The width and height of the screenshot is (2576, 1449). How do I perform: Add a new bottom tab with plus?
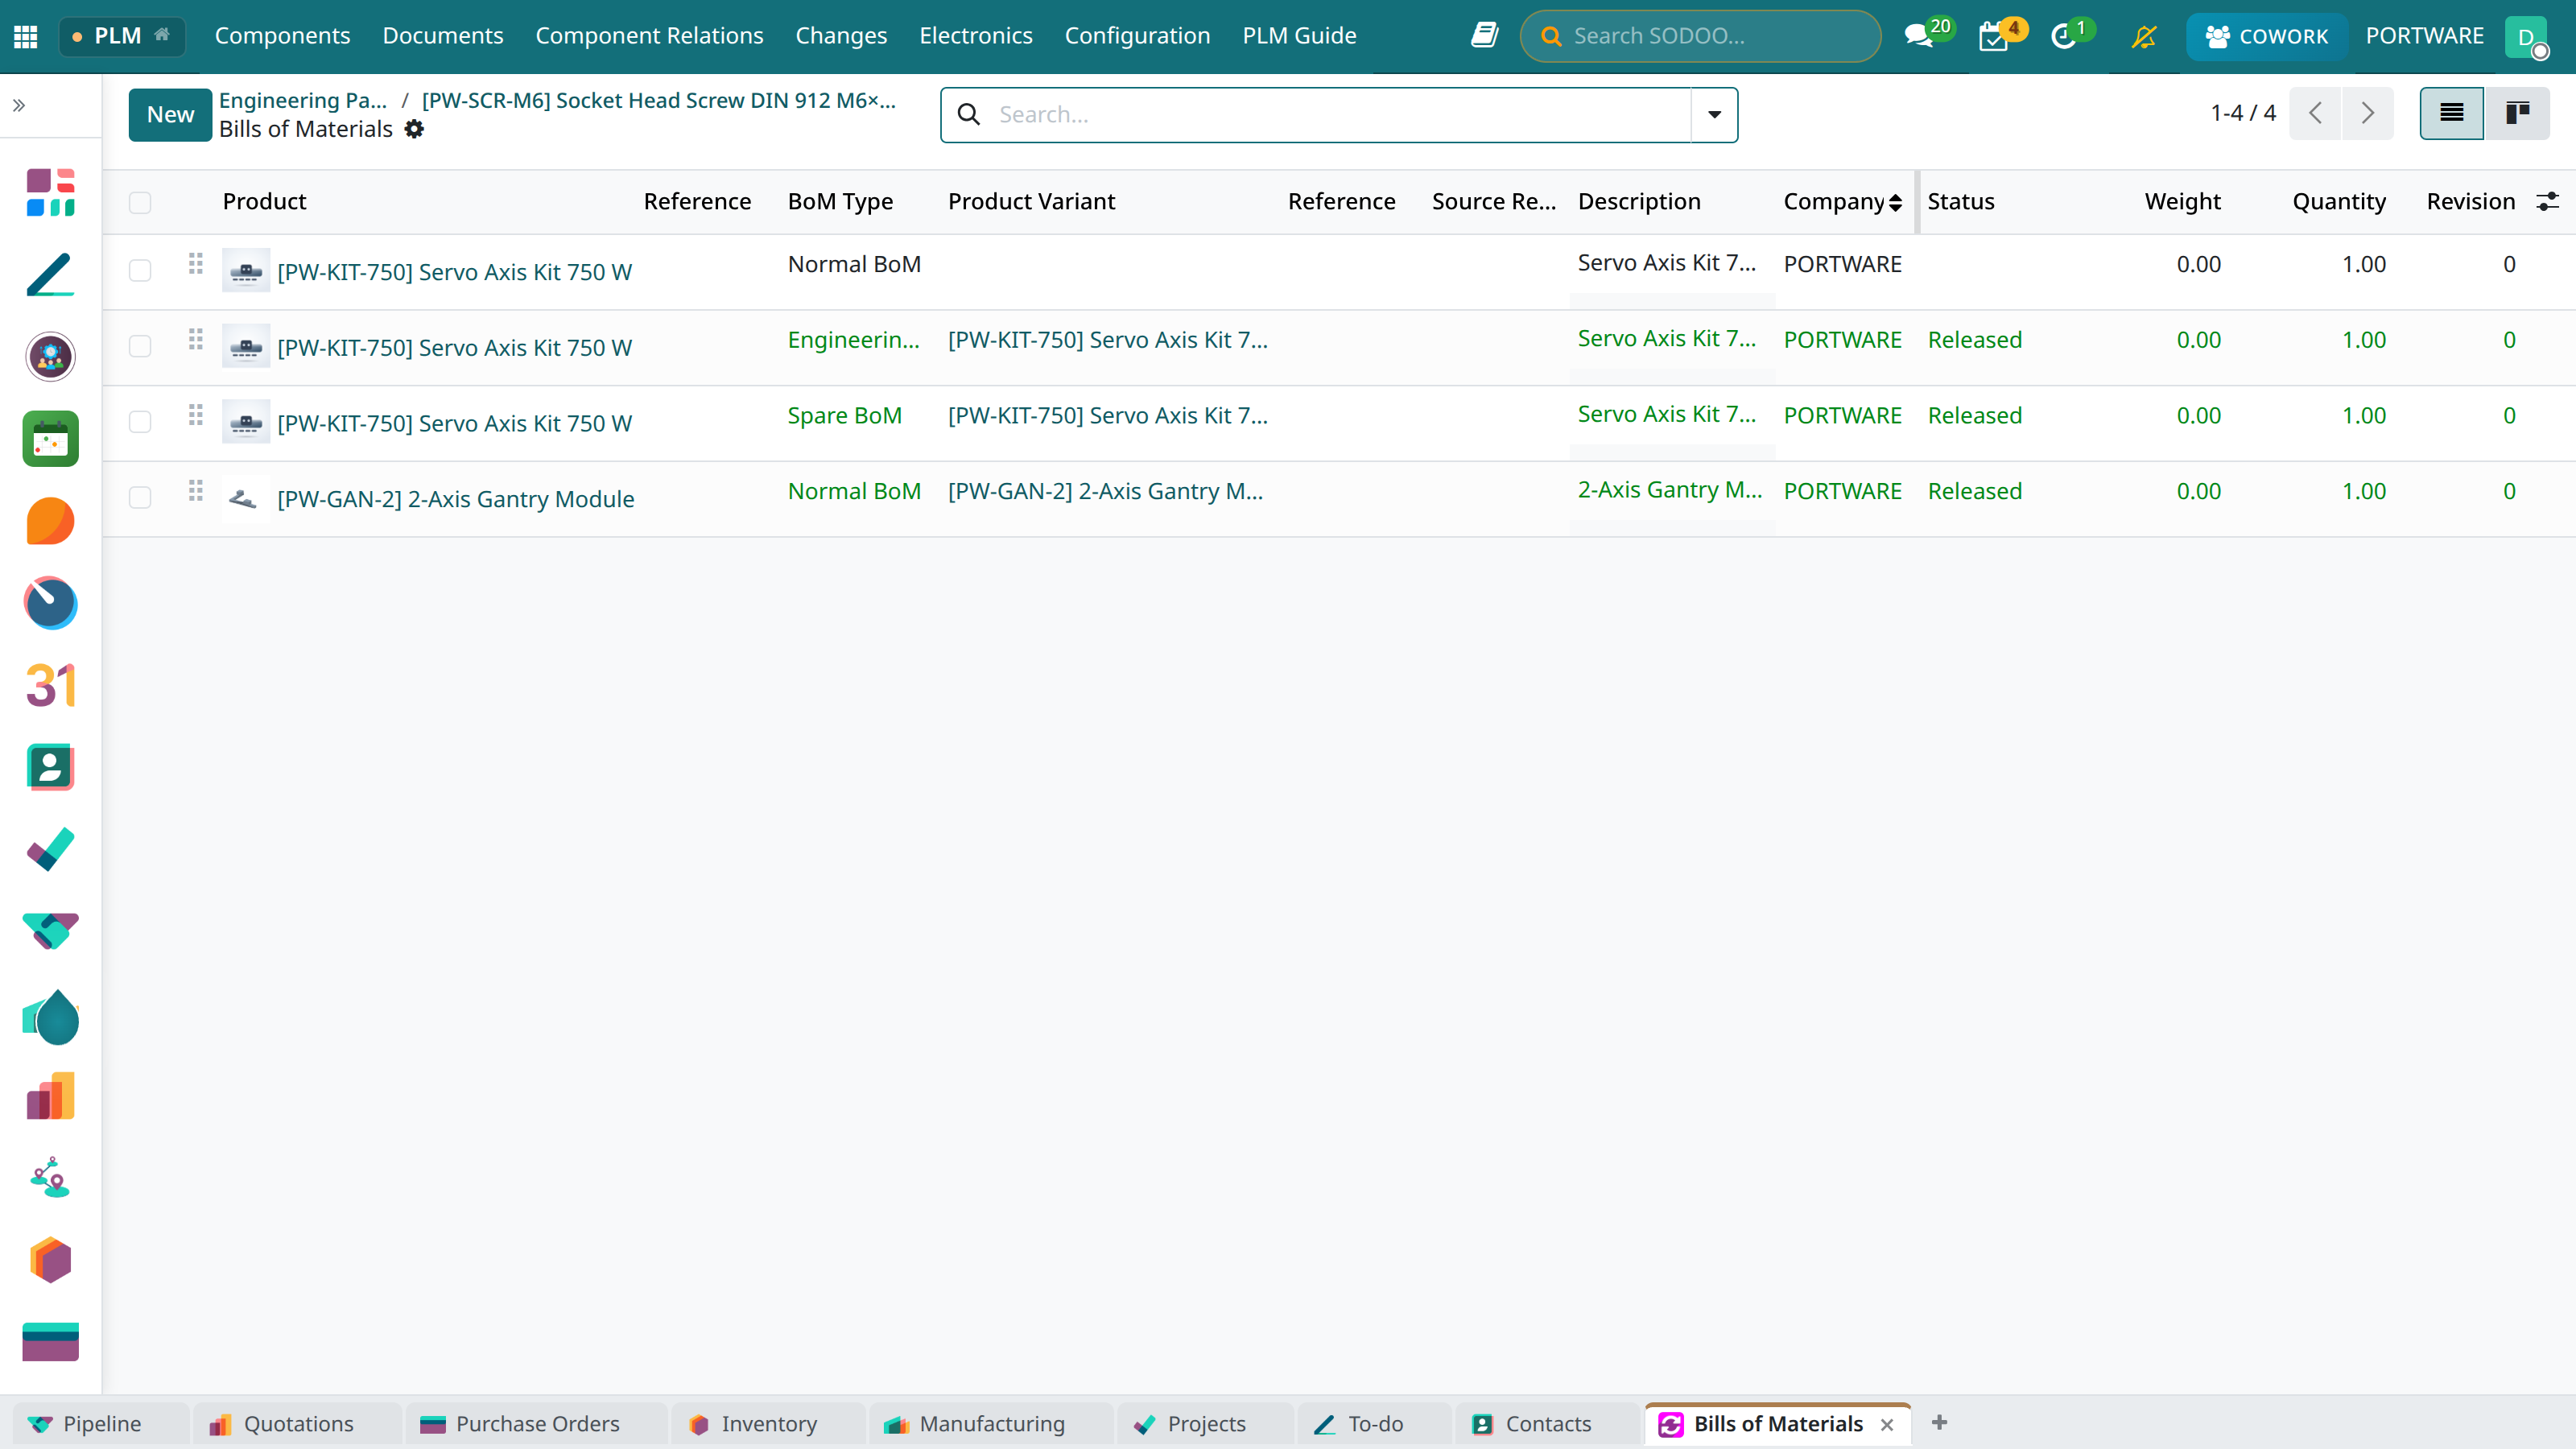click(x=1939, y=1422)
